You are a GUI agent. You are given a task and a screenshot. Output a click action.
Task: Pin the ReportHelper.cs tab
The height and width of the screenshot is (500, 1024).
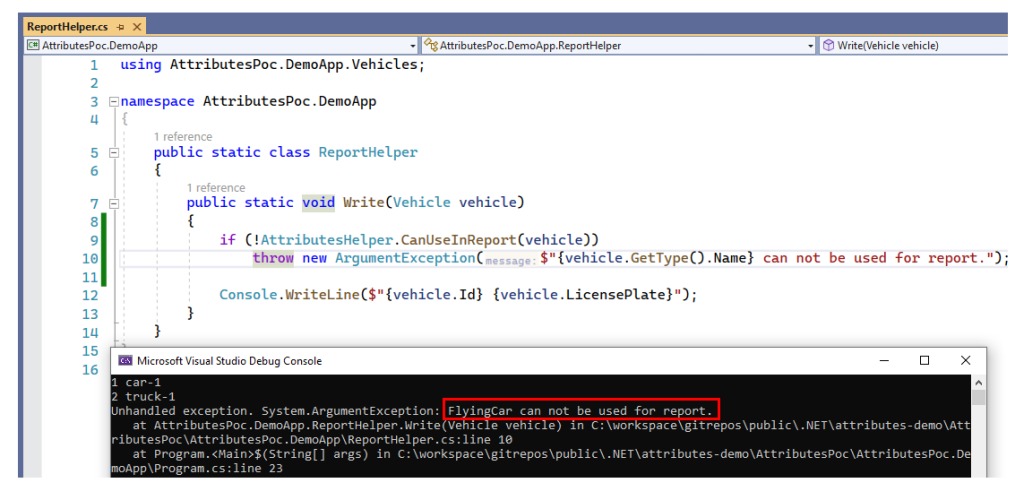click(x=121, y=27)
